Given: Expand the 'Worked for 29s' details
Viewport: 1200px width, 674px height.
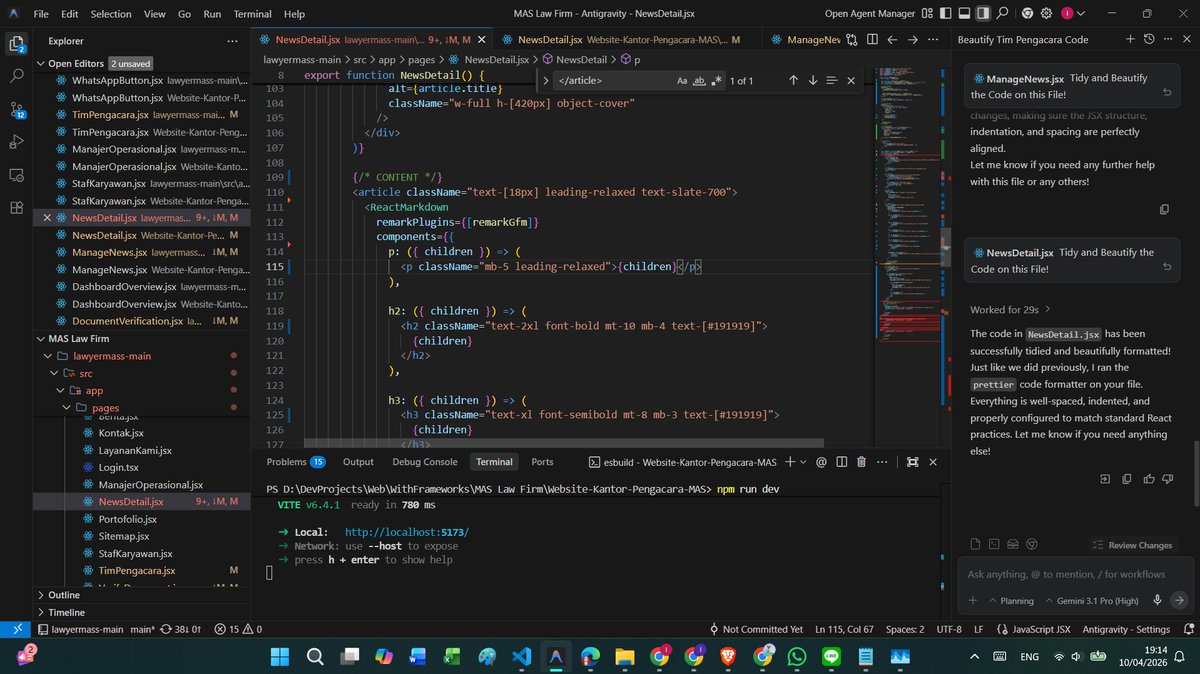Looking at the screenshot, I should (1010, 310).
